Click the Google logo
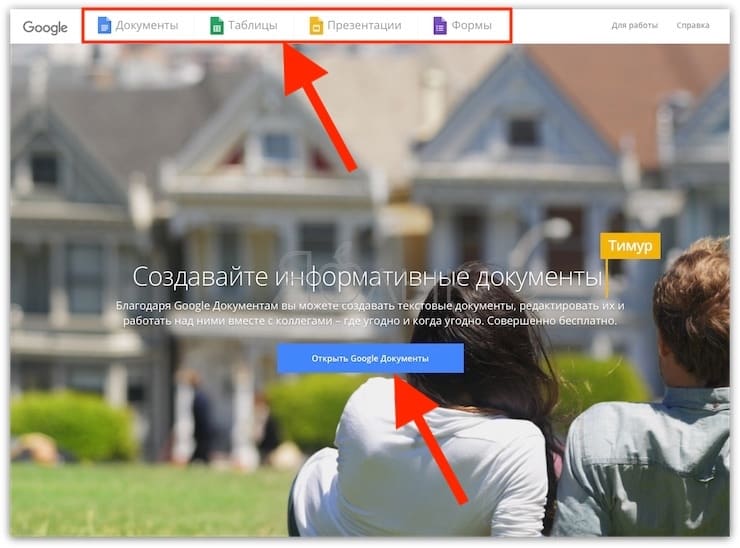 click(45, 27)
